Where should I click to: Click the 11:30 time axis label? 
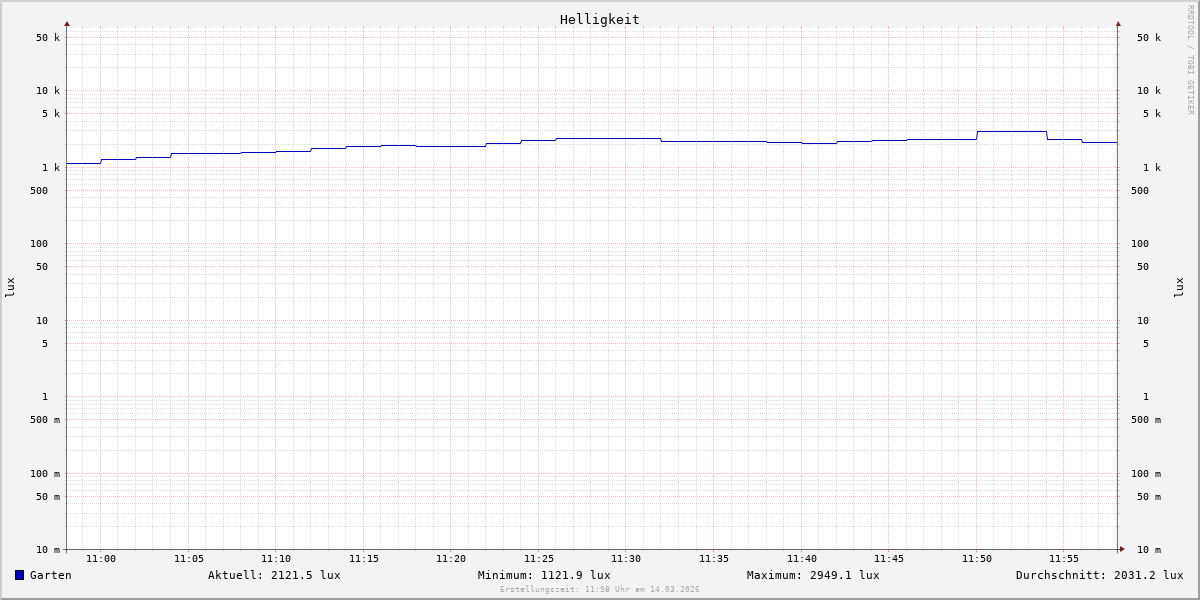[x=626, y=559]
